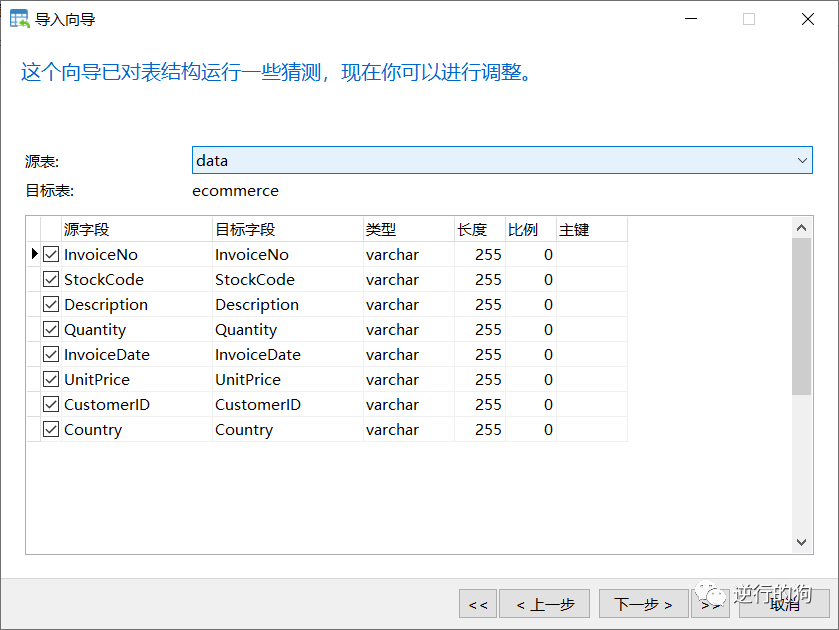Click the 类型 column header
The height and width of the screenshot is (630, 839).
[409, 230]
